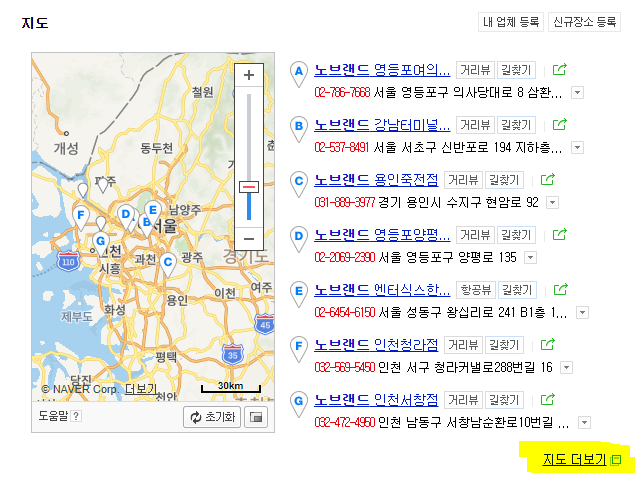The height and width of the screenshot is (483, 640).
Task: Click list pin icon B
Action: tap(298, 128)
